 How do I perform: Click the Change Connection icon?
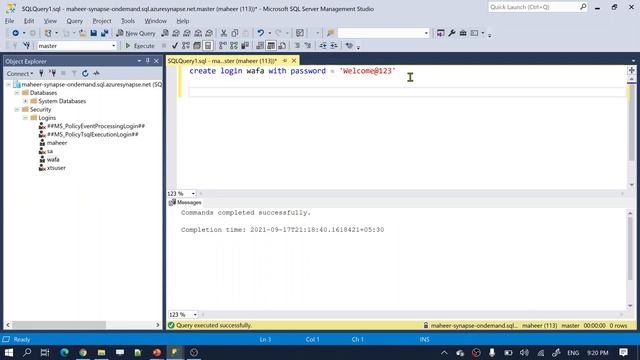27,46
